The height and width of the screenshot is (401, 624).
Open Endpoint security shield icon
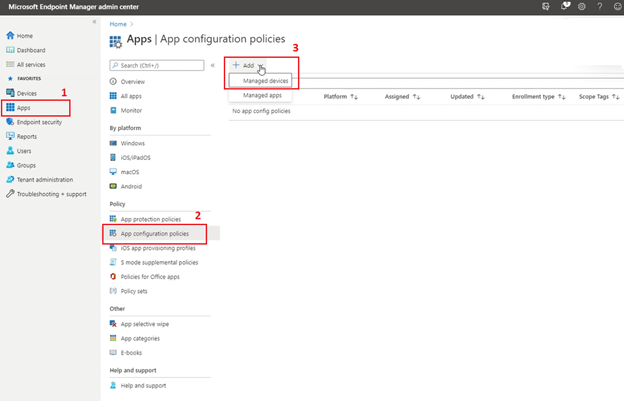click(10, 122)
